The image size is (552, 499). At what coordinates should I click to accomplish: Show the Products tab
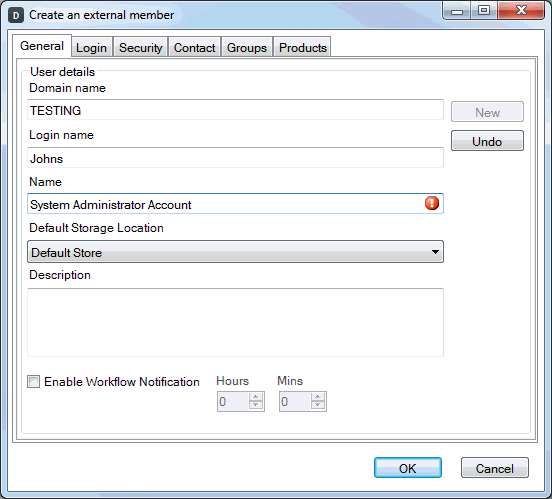[x=303, y=47]
